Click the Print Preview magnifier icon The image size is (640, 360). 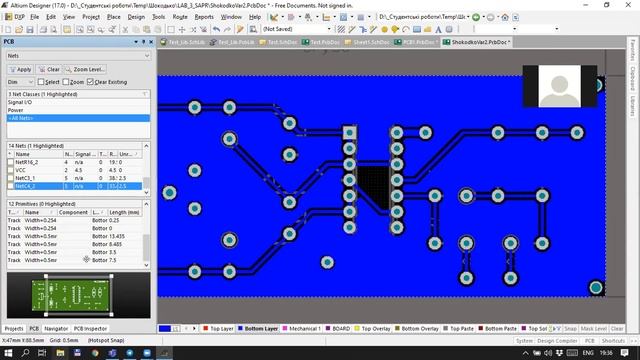[53, 29]
